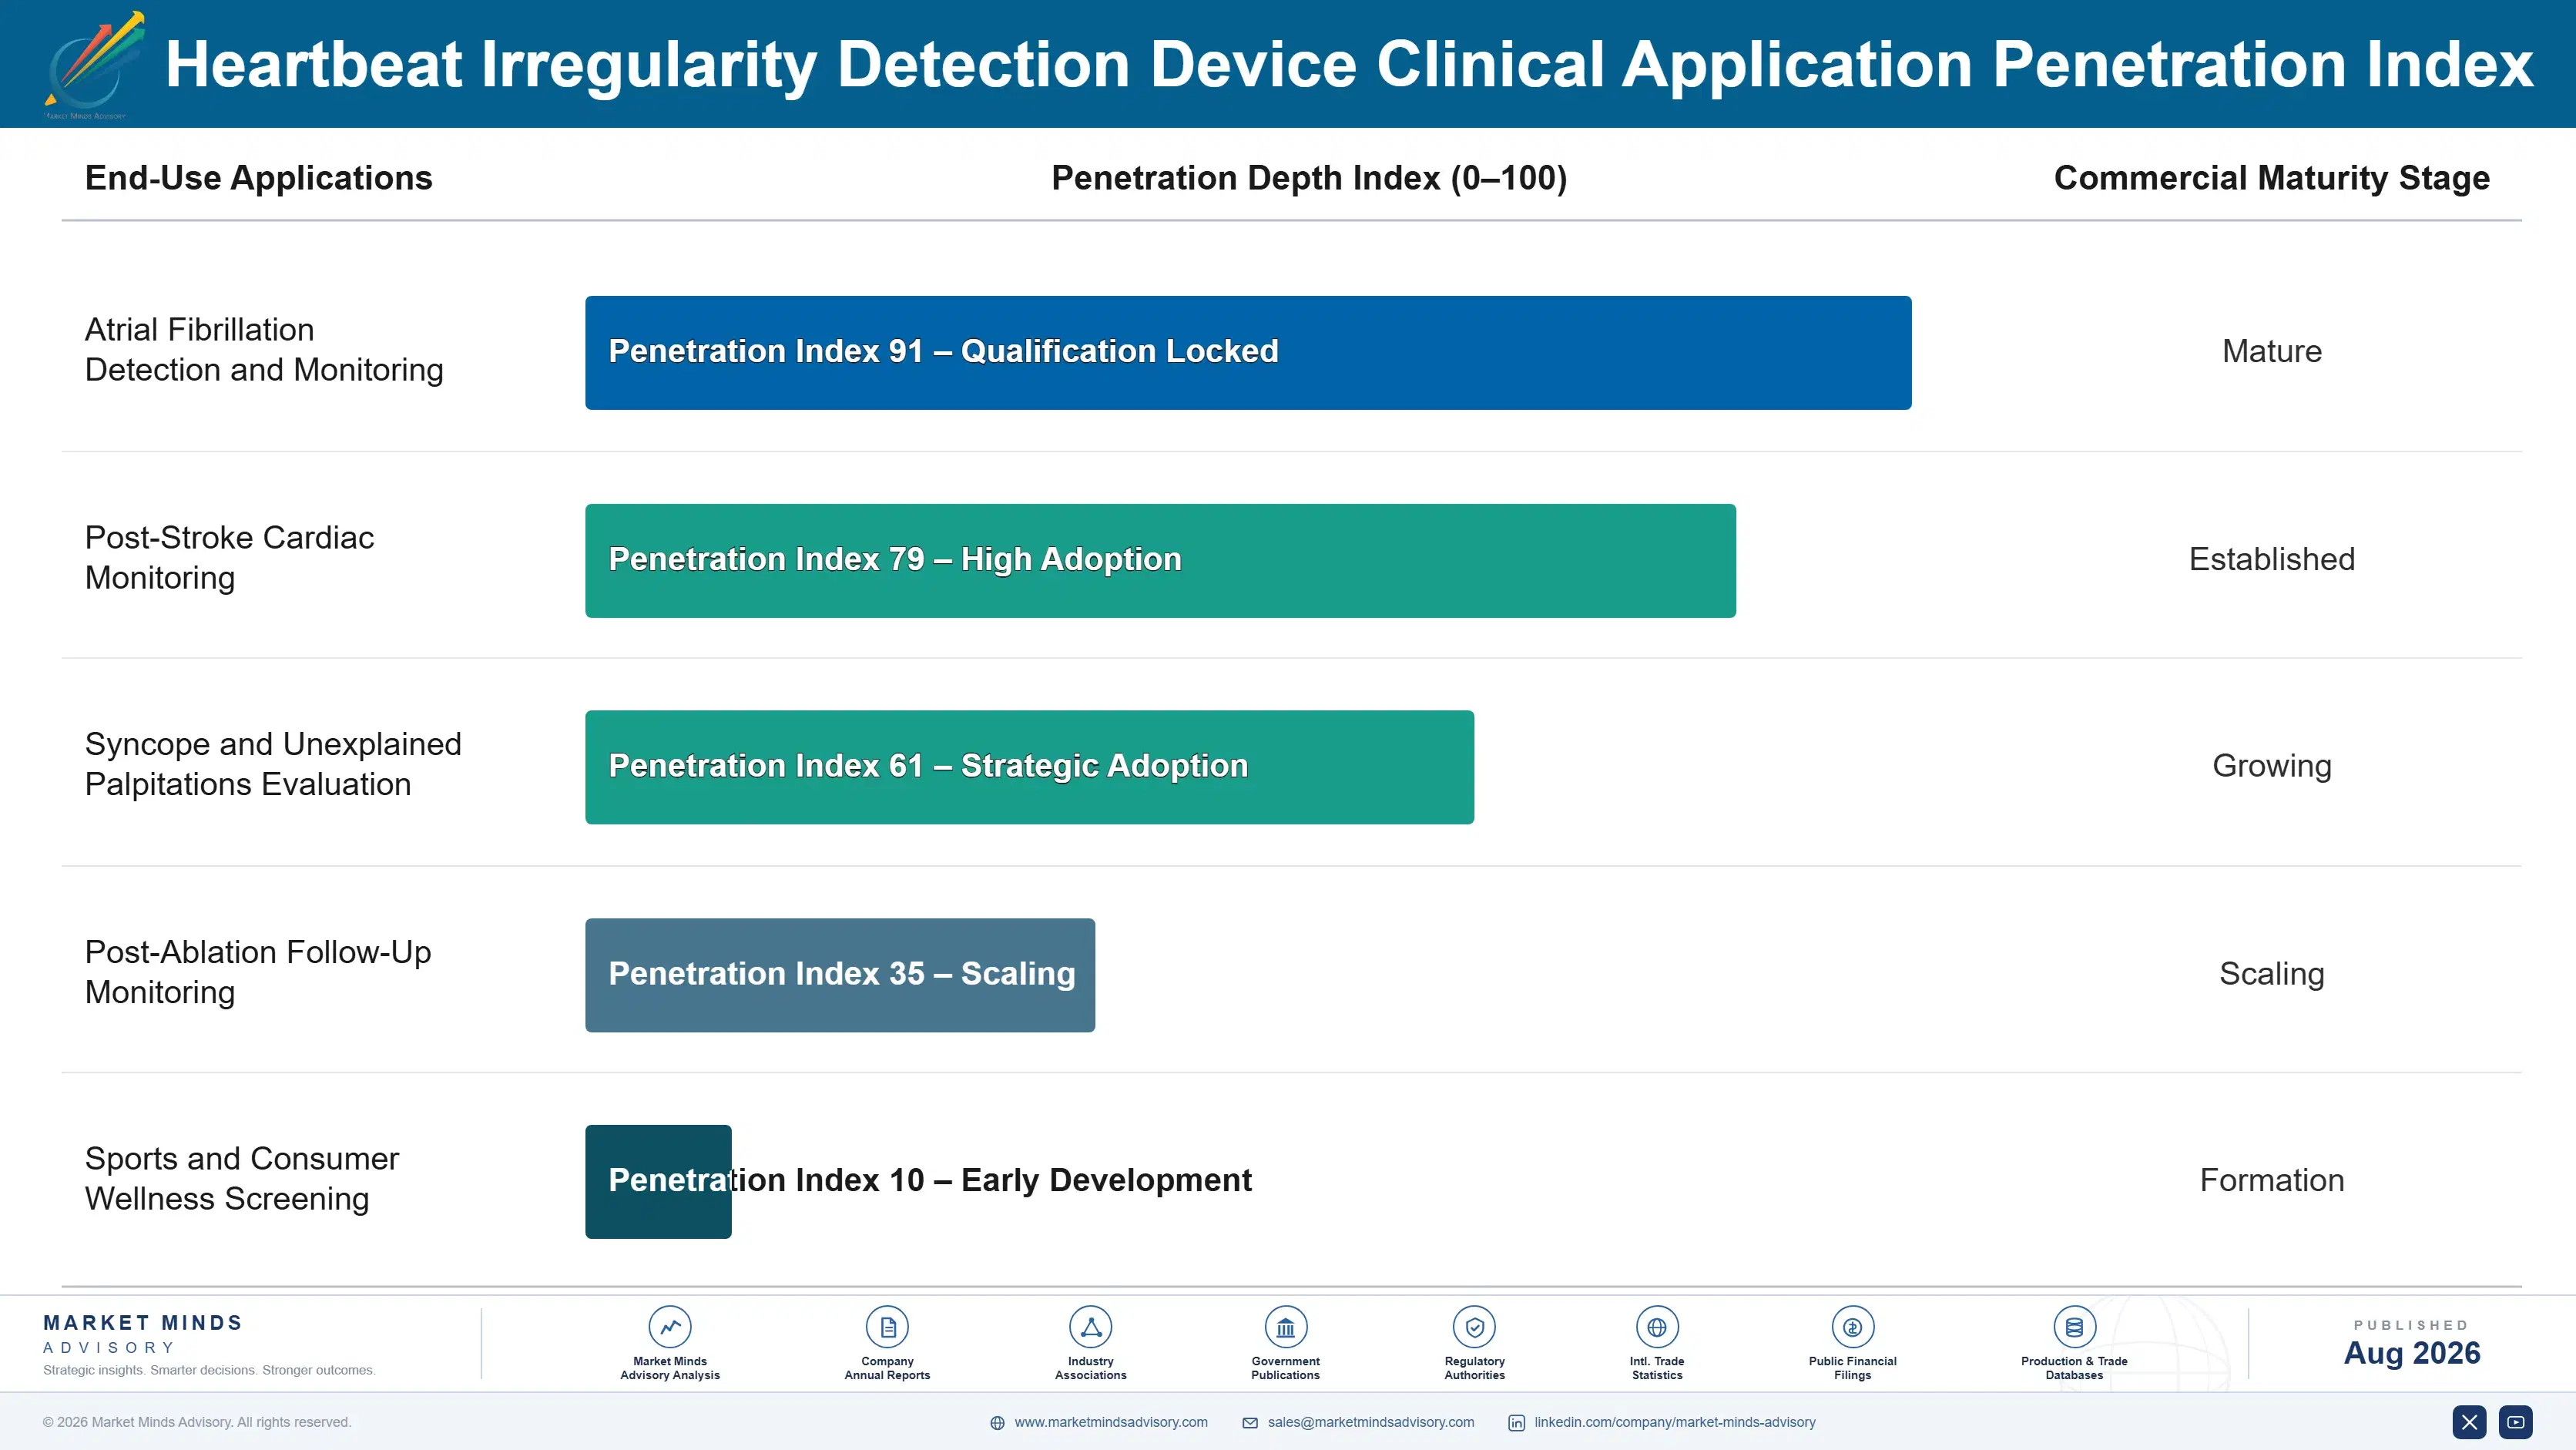Click the Production & Trade Databases icon
The width and height of the screenshot is (2576, 1450).
pos(2074,1327)
